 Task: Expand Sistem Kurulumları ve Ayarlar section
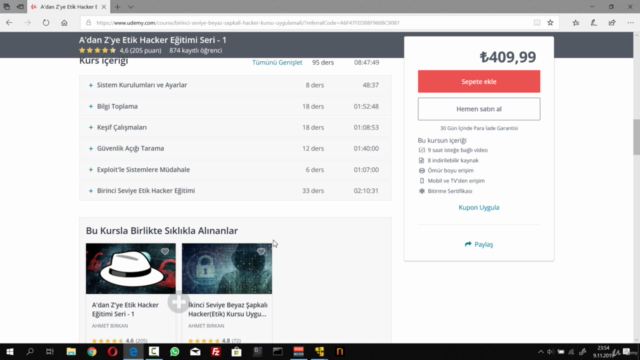pyautogui.click(x=236, y=85)
